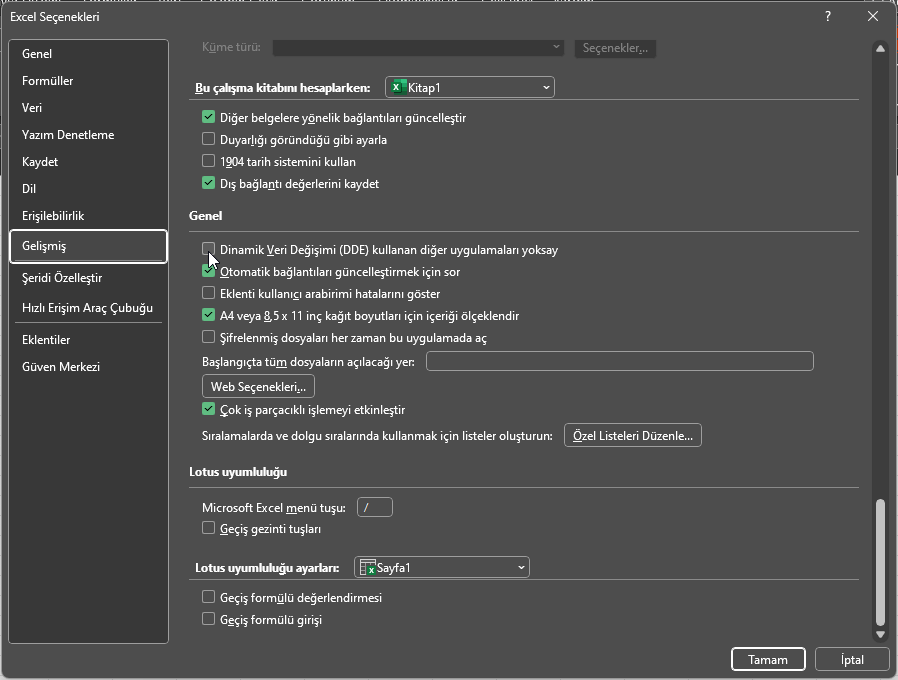
Task: Click the worksheet icon beside Sayfa1
Action: (x=366, y=567)
